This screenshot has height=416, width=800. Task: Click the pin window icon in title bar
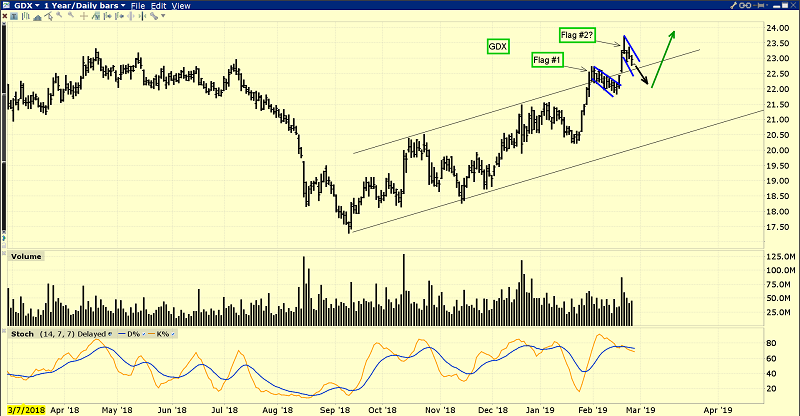click(x=758, y=6)
